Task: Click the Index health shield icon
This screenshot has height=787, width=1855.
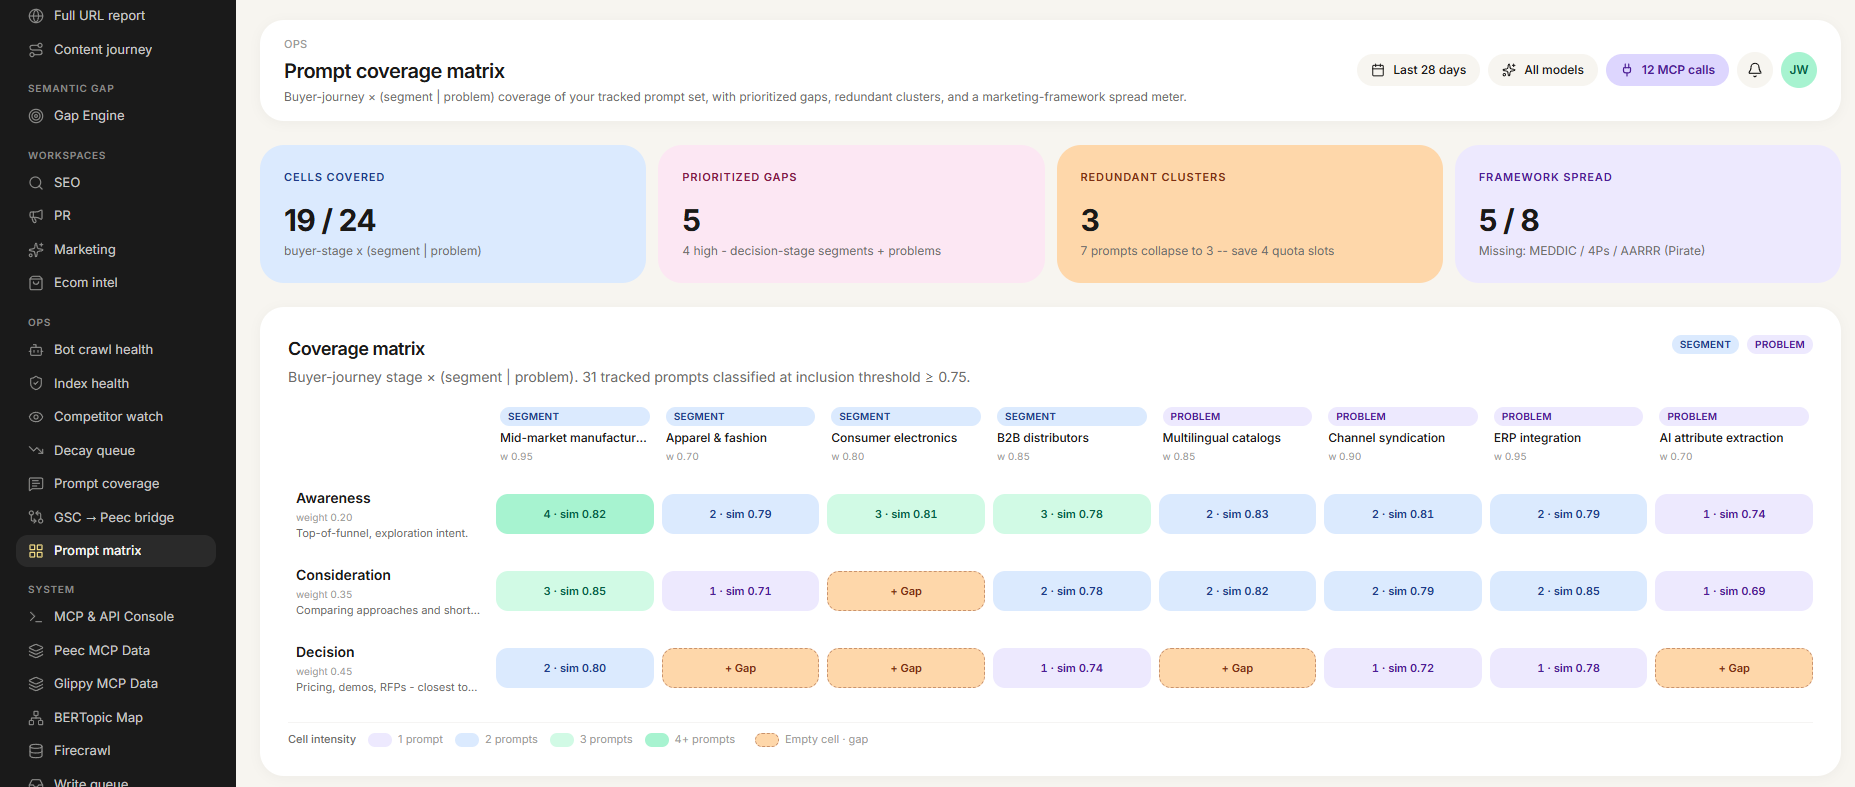Action: (36, 384)
